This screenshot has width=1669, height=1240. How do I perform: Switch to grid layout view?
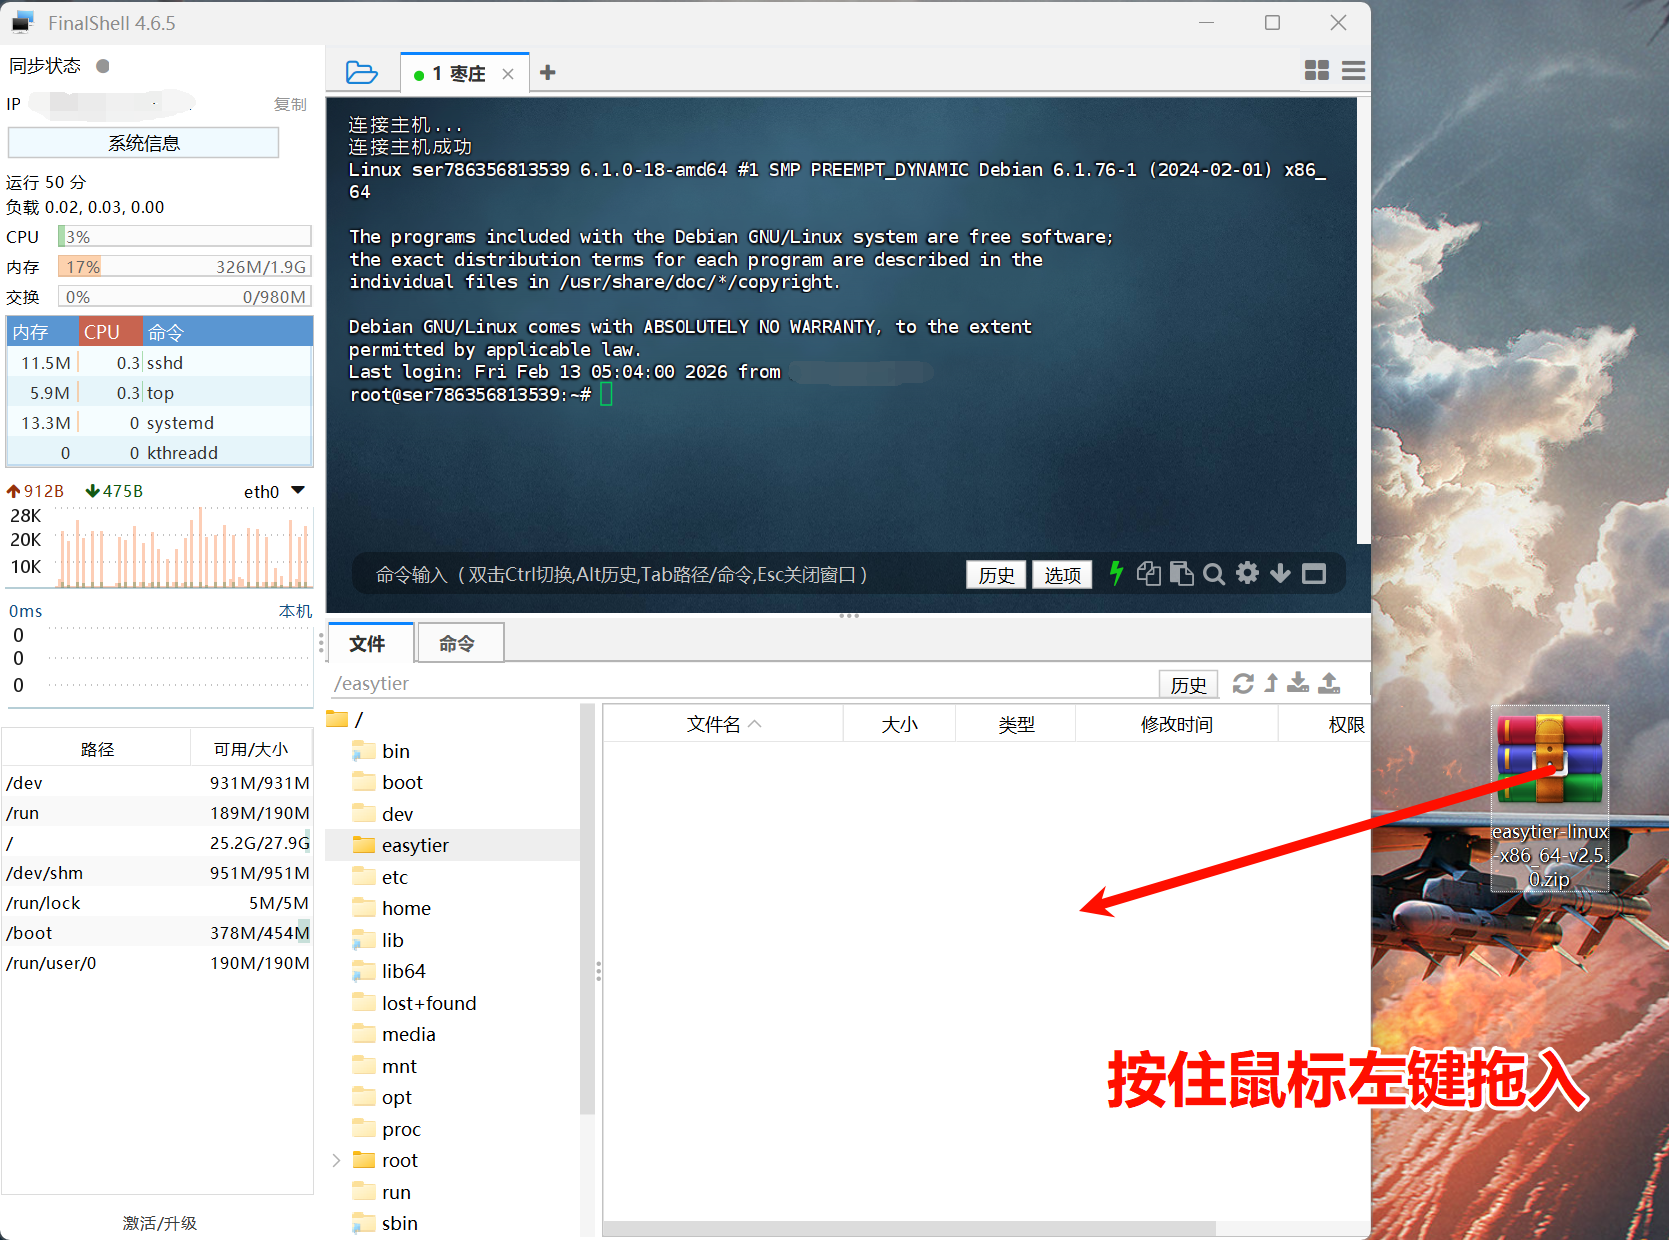click(x=1316, y=70)
